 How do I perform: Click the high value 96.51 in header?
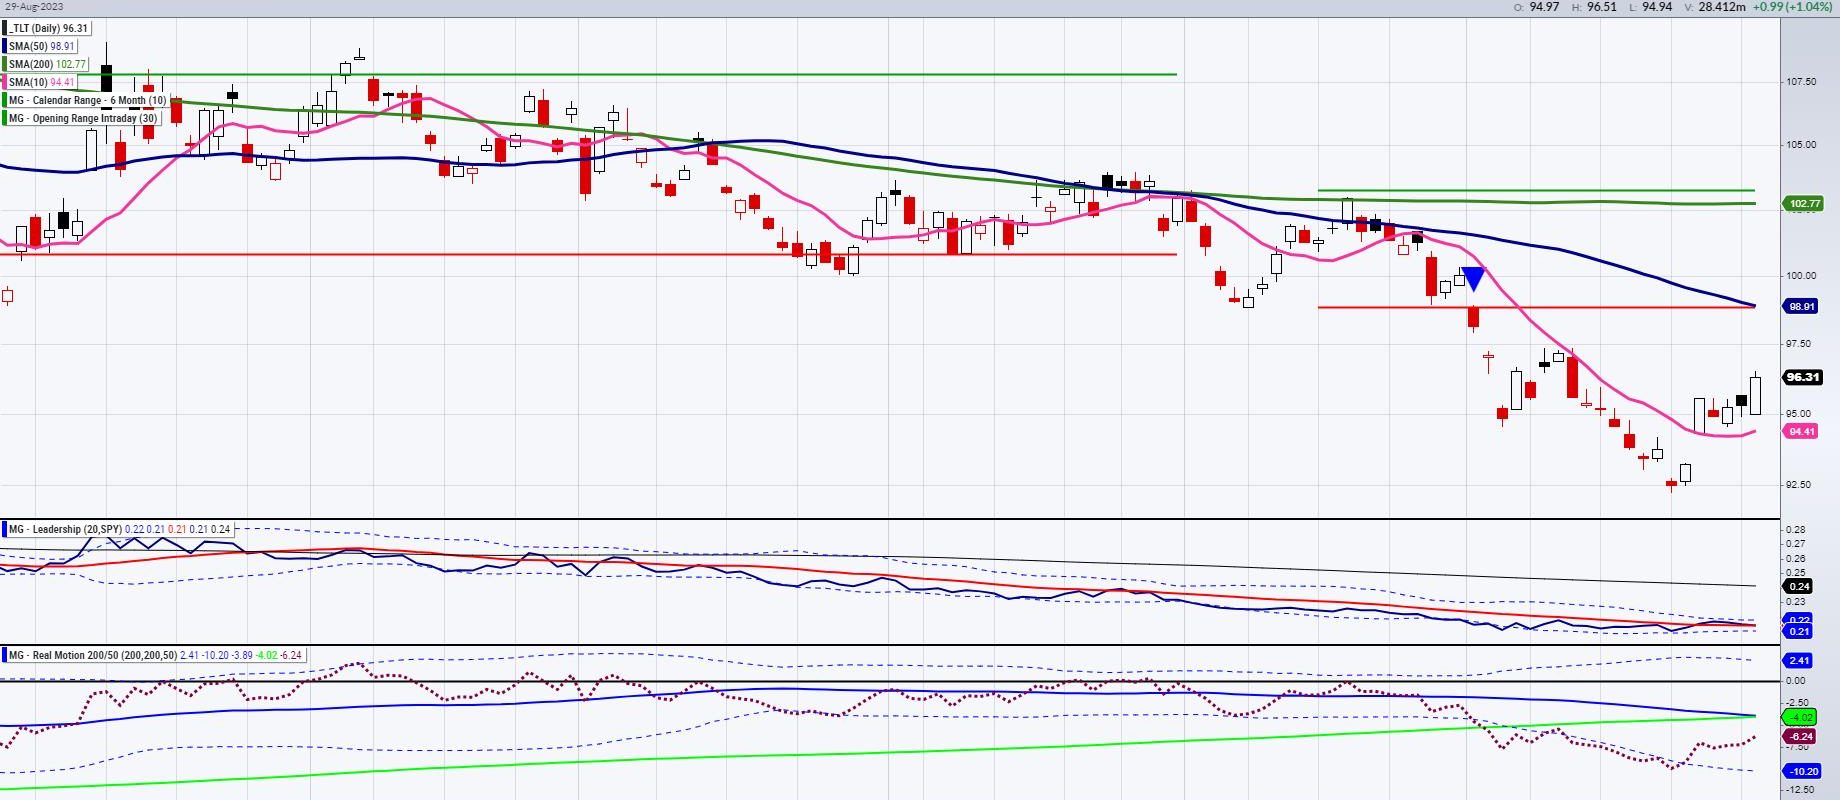1601,6
